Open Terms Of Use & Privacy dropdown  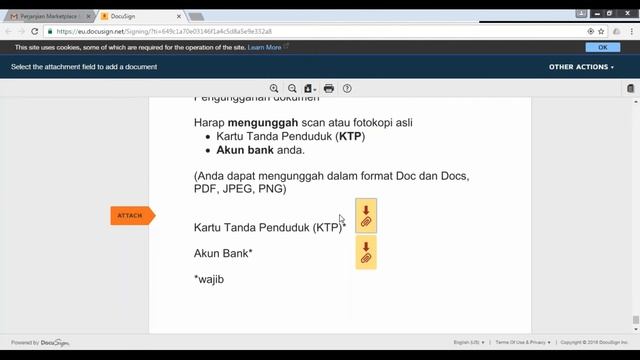coord(523,342)
